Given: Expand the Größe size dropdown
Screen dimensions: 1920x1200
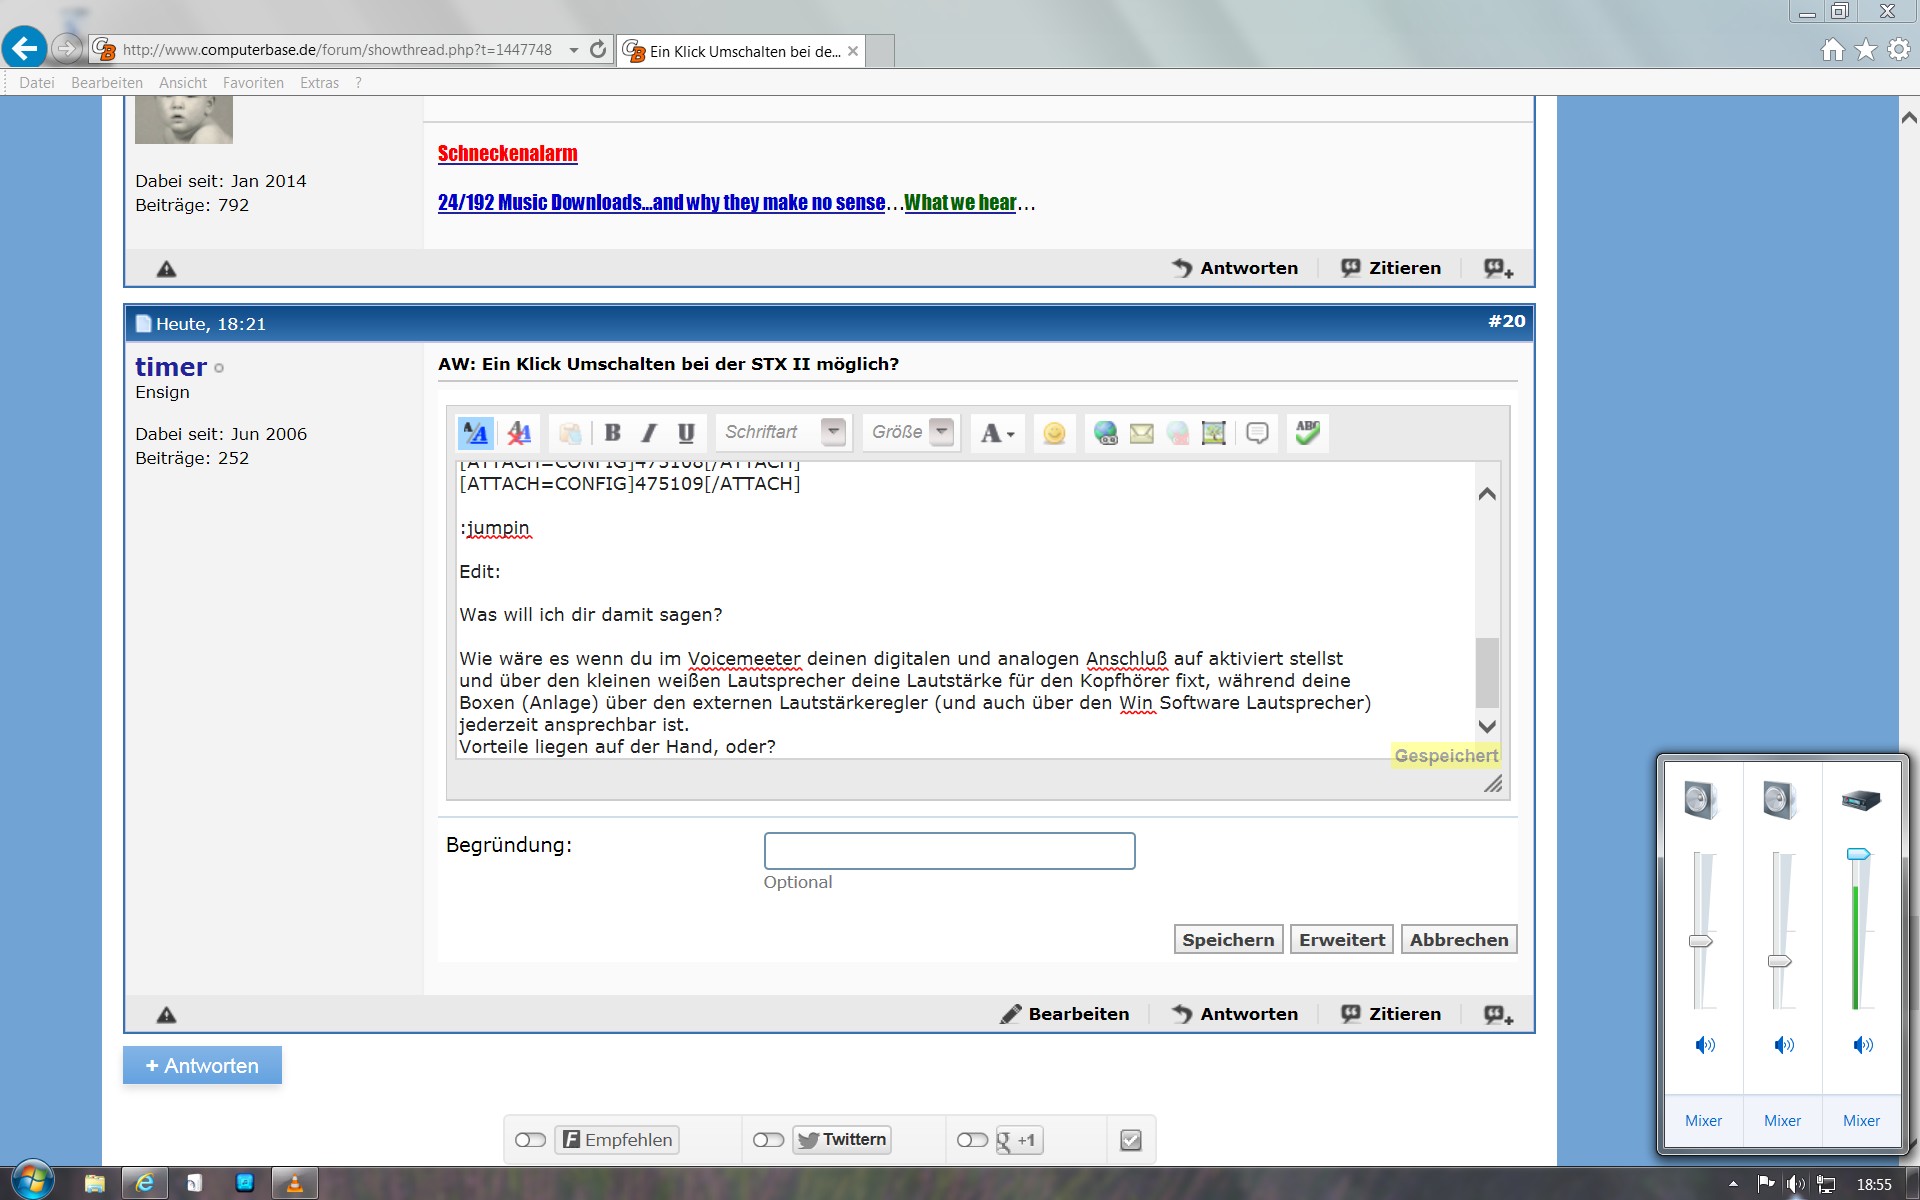Looking at the screenshot, I should pos(941,432).
